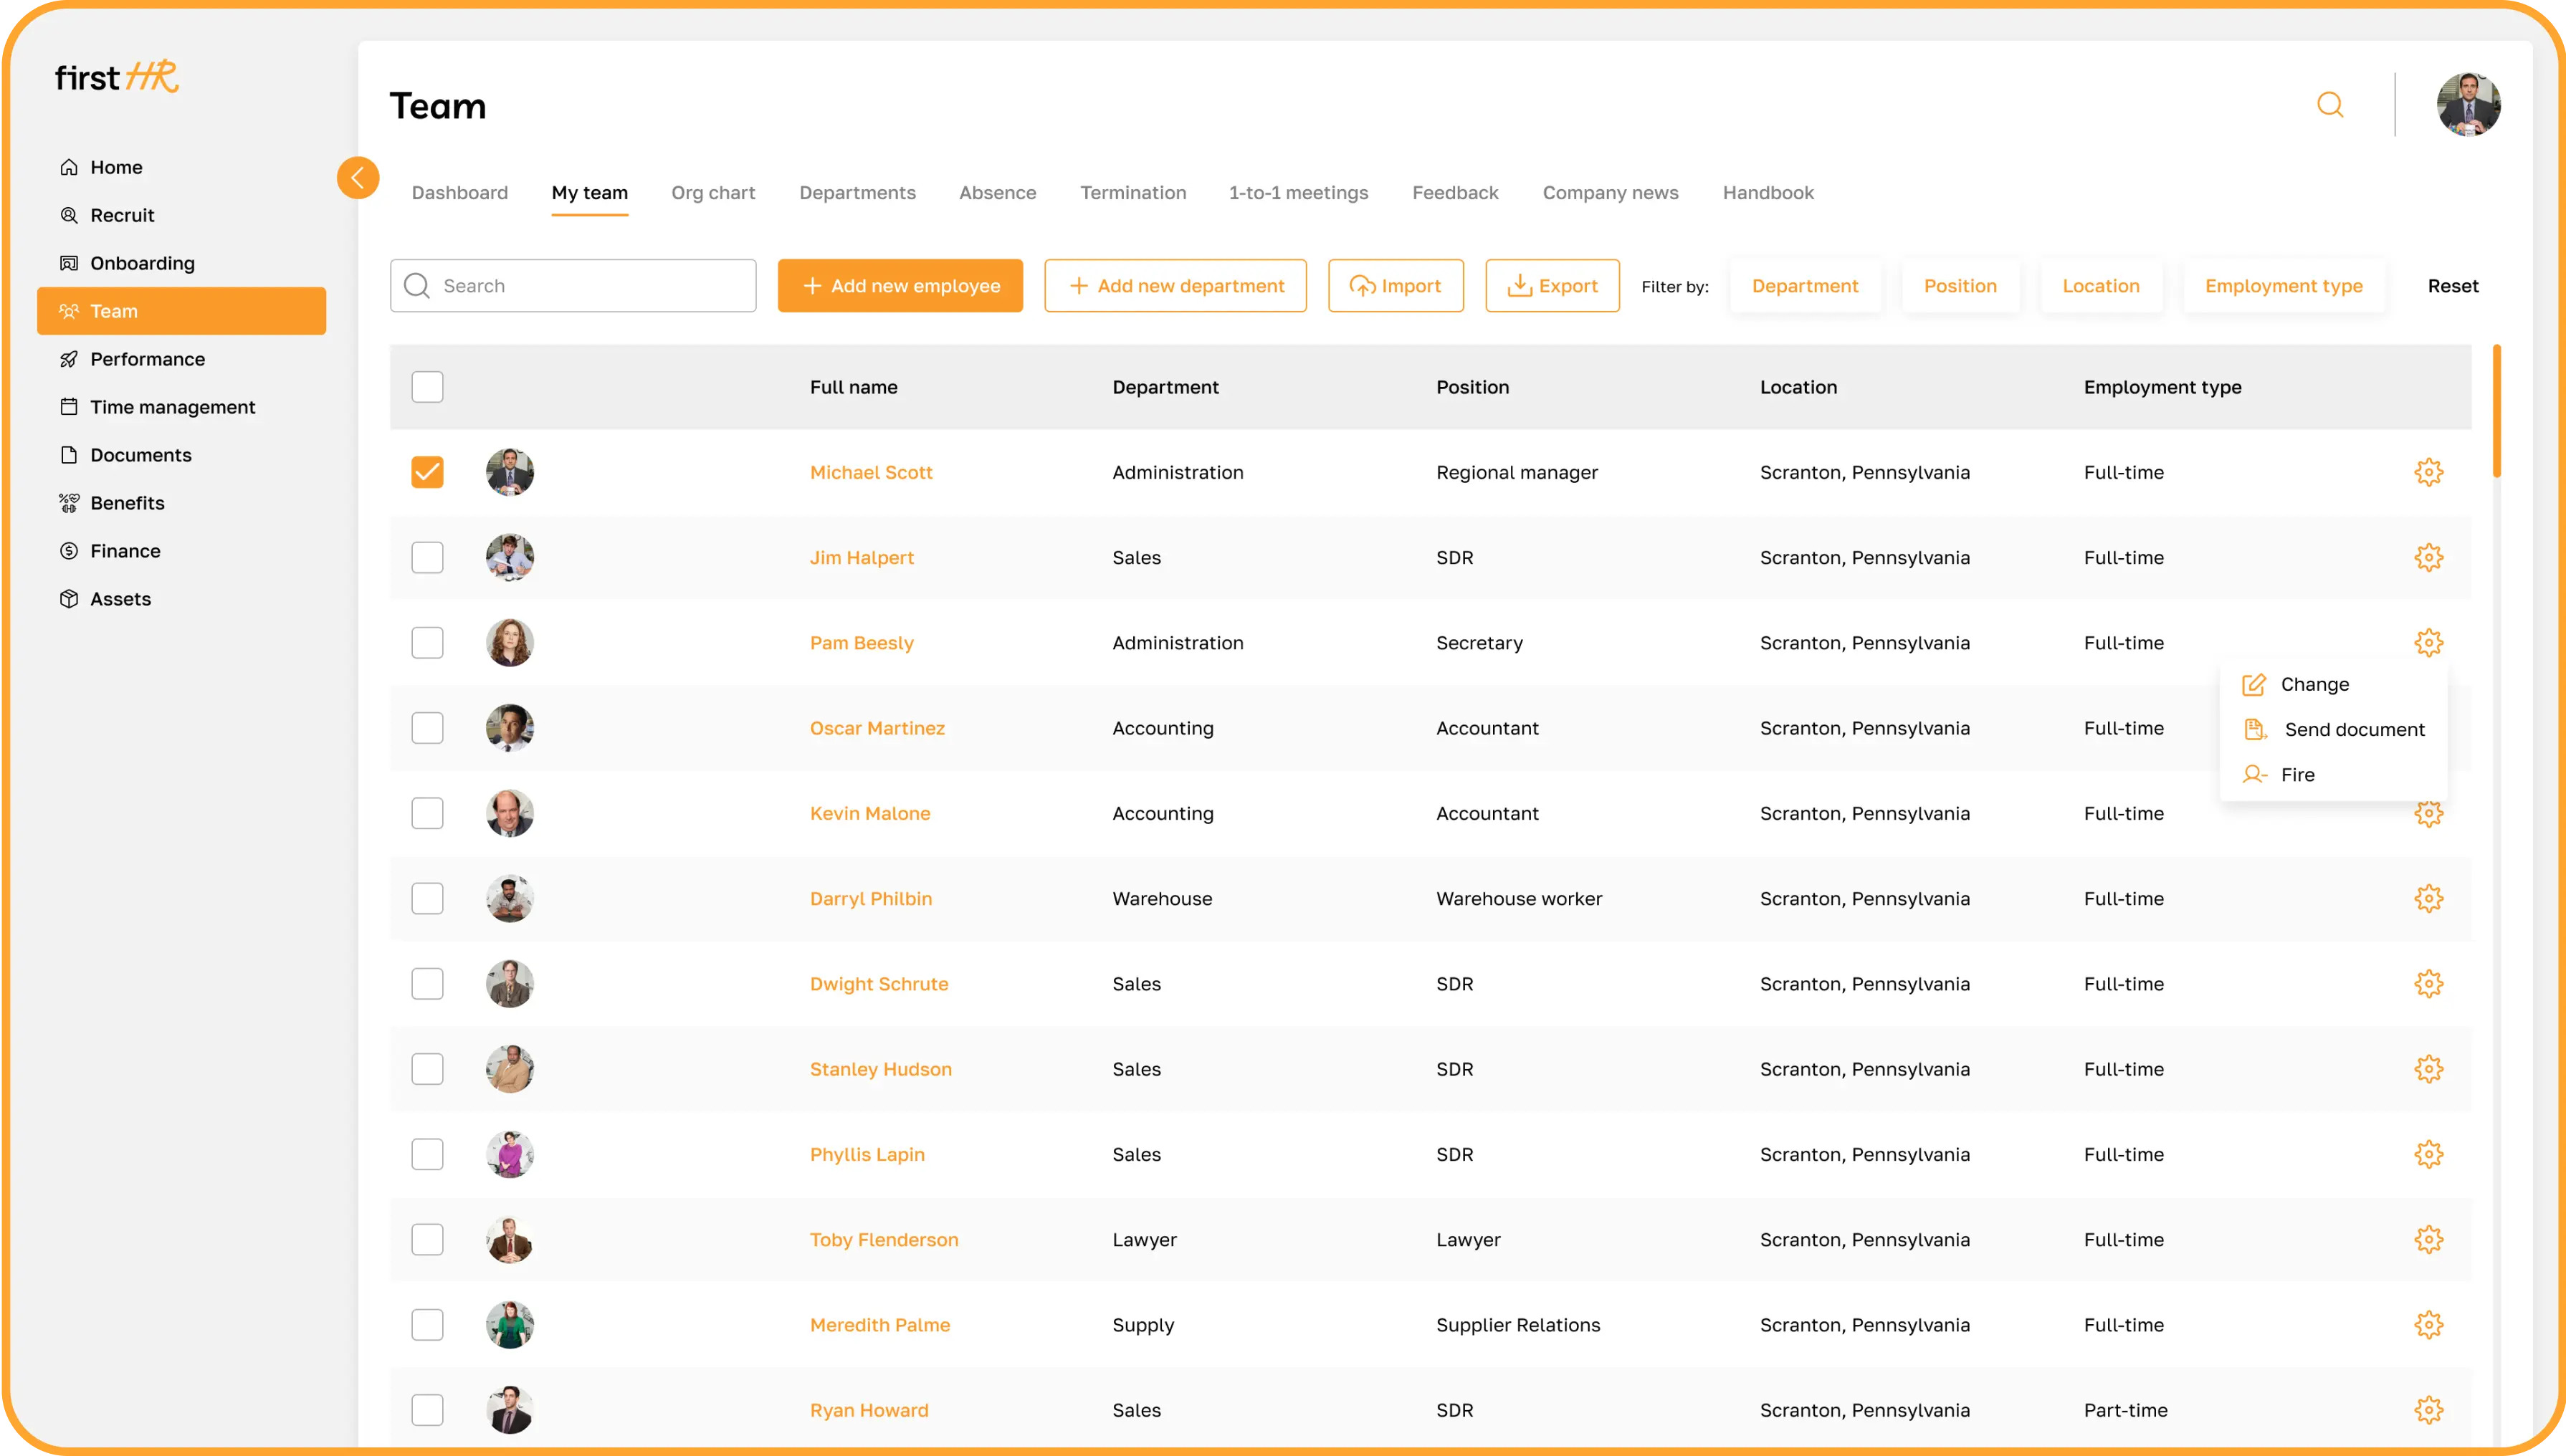2566x1456 pixels.
Task: Reset the applied filters
Action: tap(2452, 286)
